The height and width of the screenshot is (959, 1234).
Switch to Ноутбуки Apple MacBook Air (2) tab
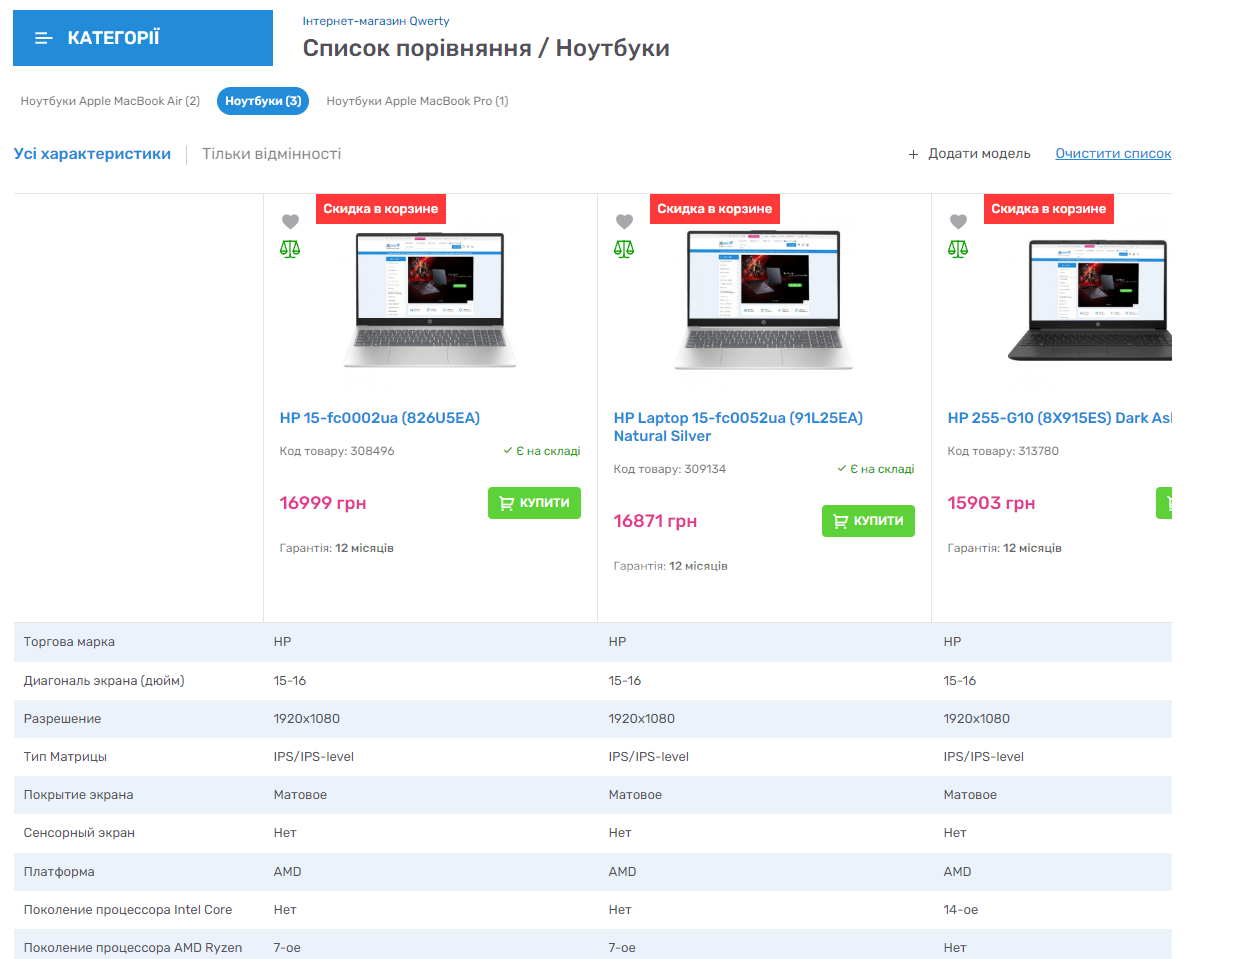point(110,101)
